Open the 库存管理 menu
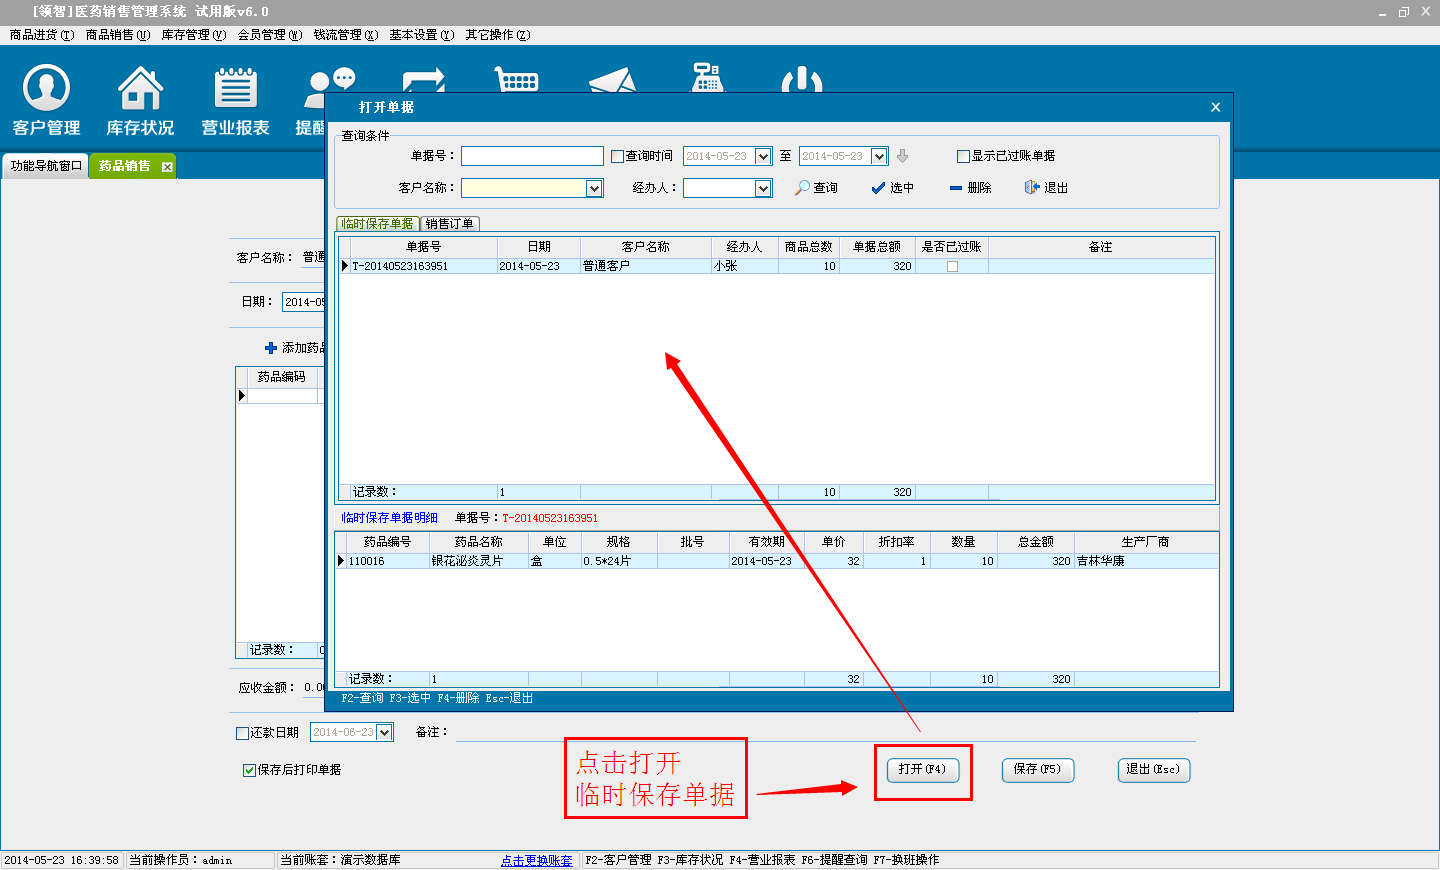 point(193,35)
